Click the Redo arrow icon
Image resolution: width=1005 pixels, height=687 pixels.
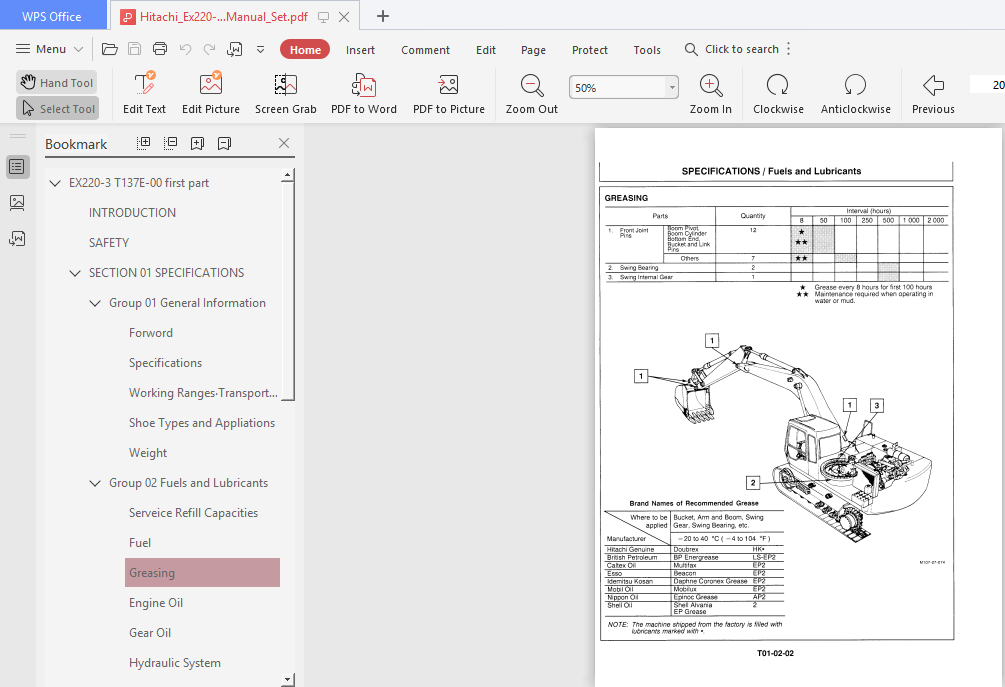point(210,49)
